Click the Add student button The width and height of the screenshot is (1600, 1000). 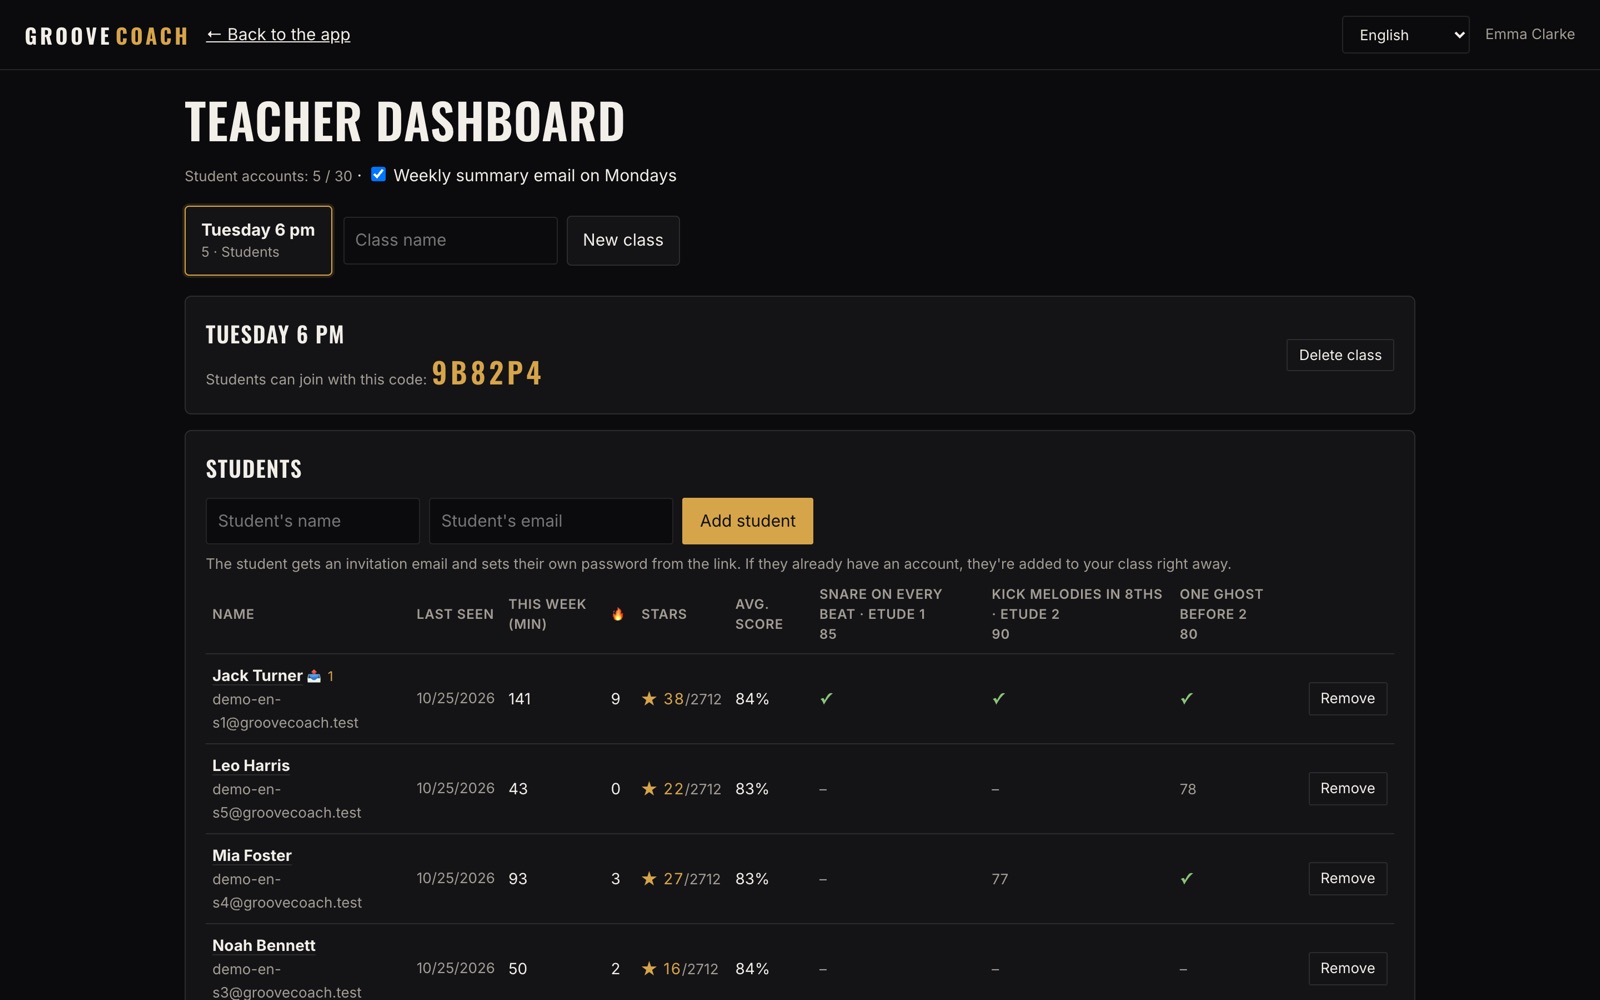(x=748, y=521)
